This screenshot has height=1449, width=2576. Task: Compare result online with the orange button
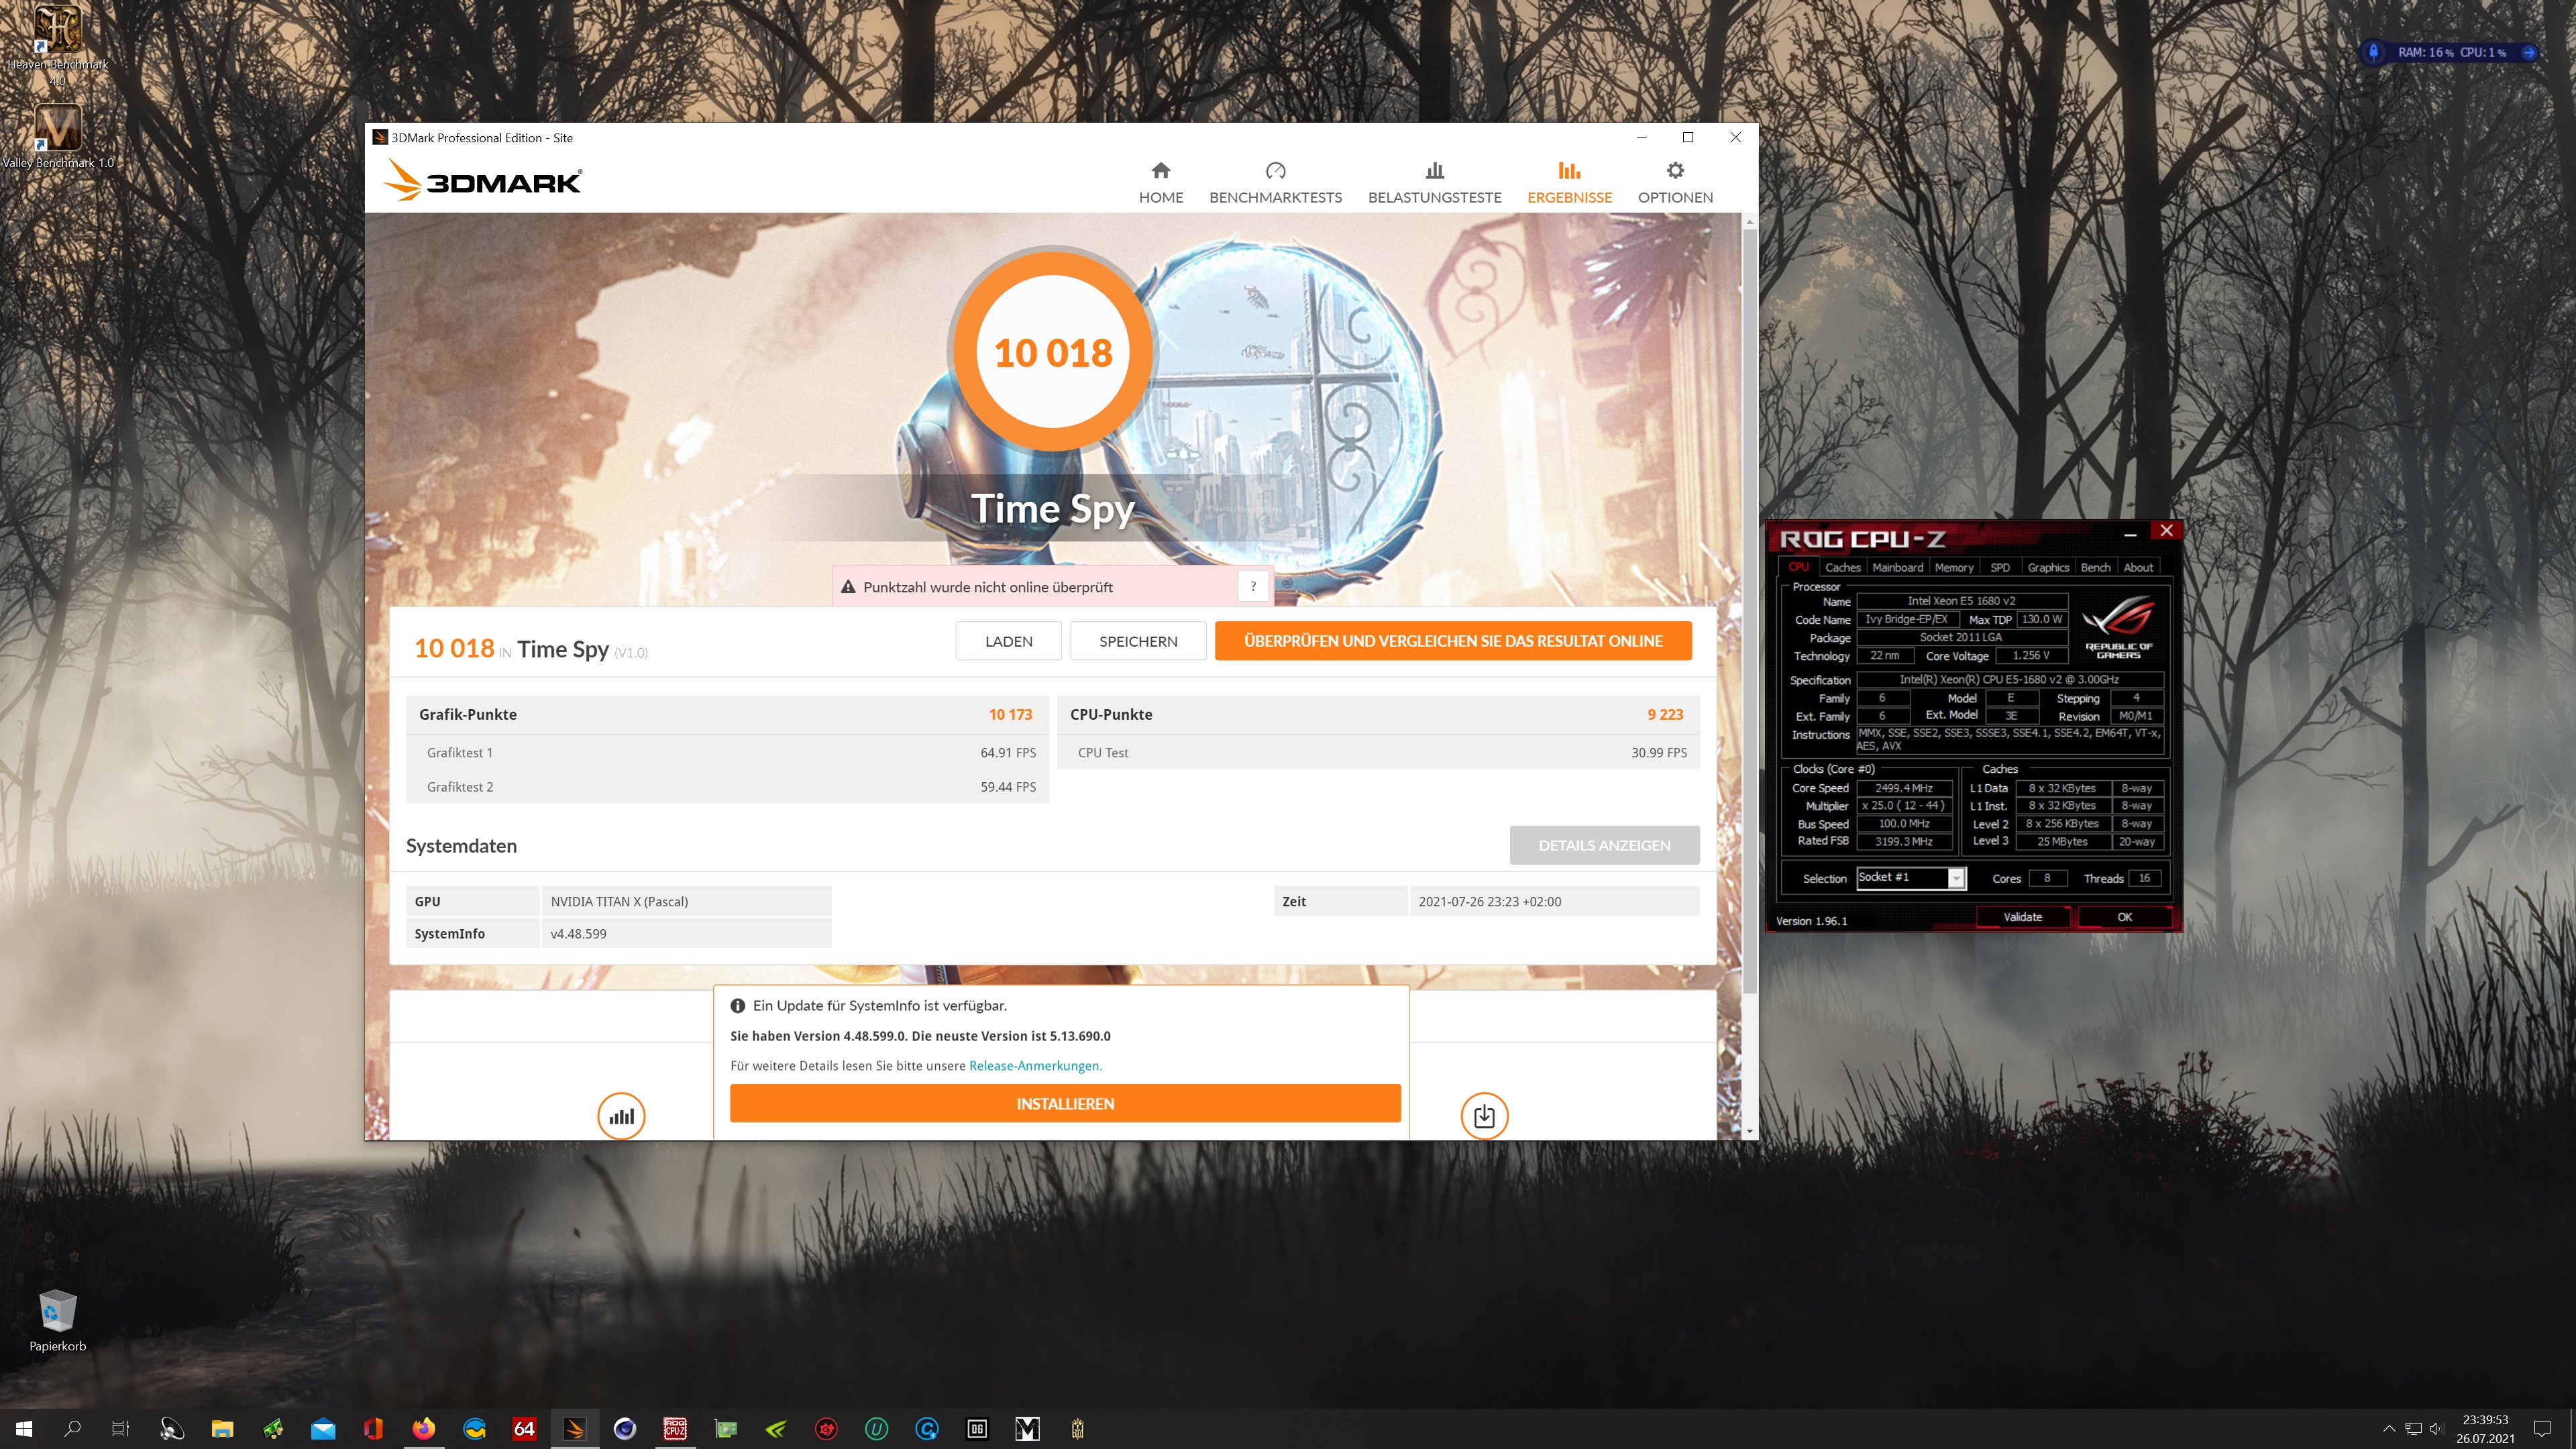(x=1453, y=641)
